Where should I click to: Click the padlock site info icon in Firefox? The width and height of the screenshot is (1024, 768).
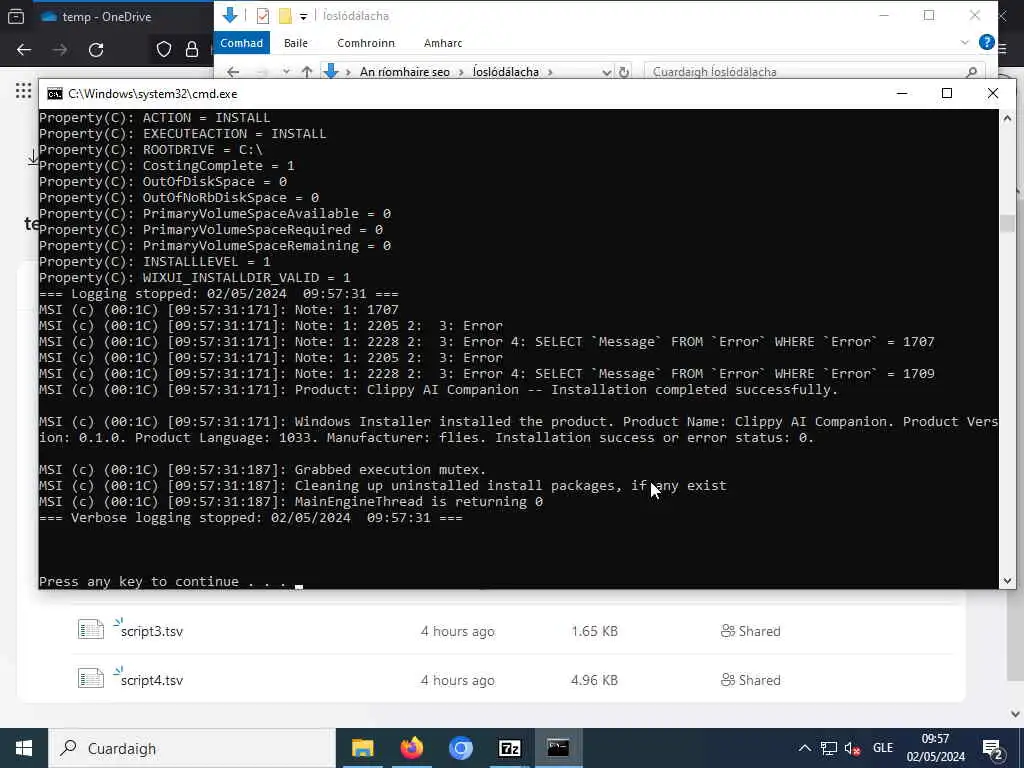pyautogui.click(x=192, y=50)
